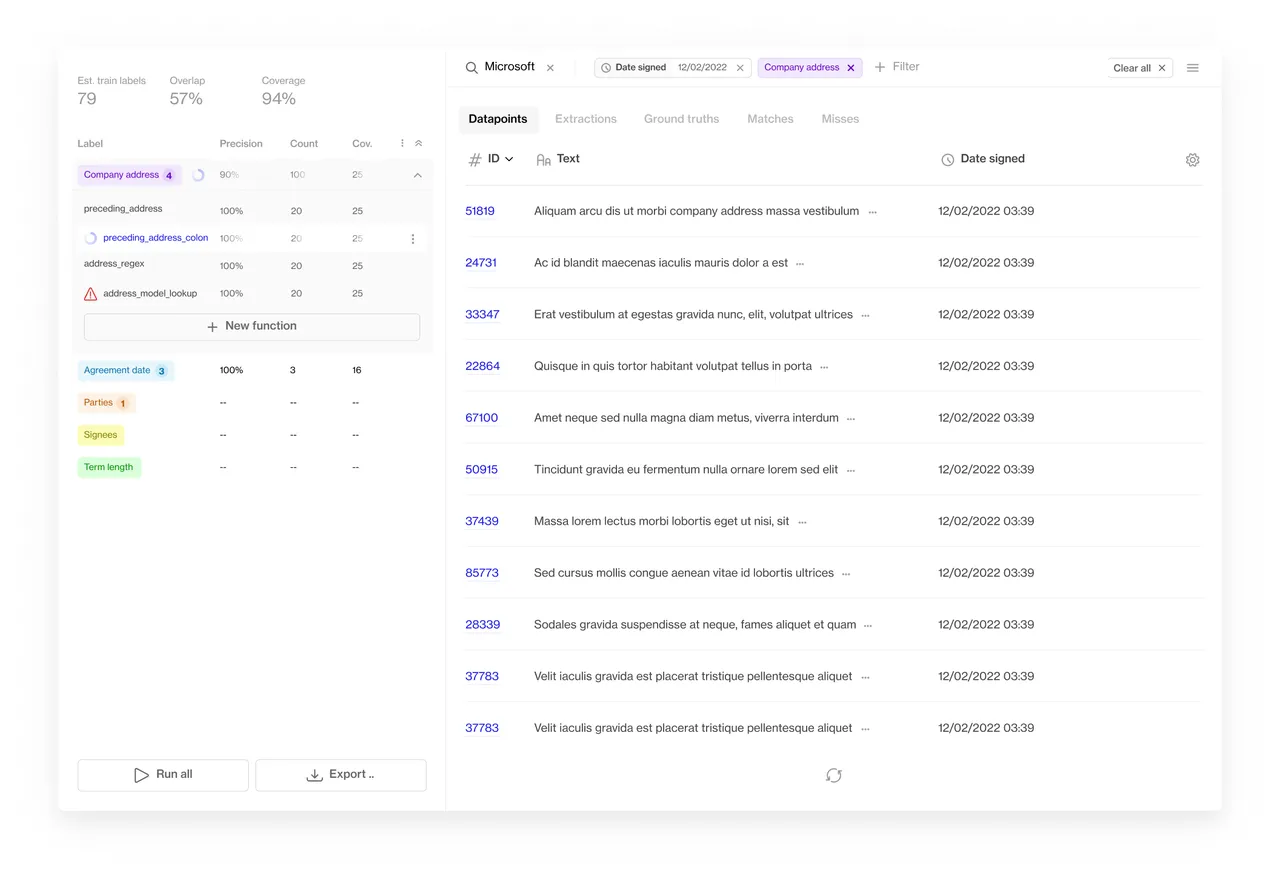Click the Run all button
The image size is (1280, 879).
point(163,775)
